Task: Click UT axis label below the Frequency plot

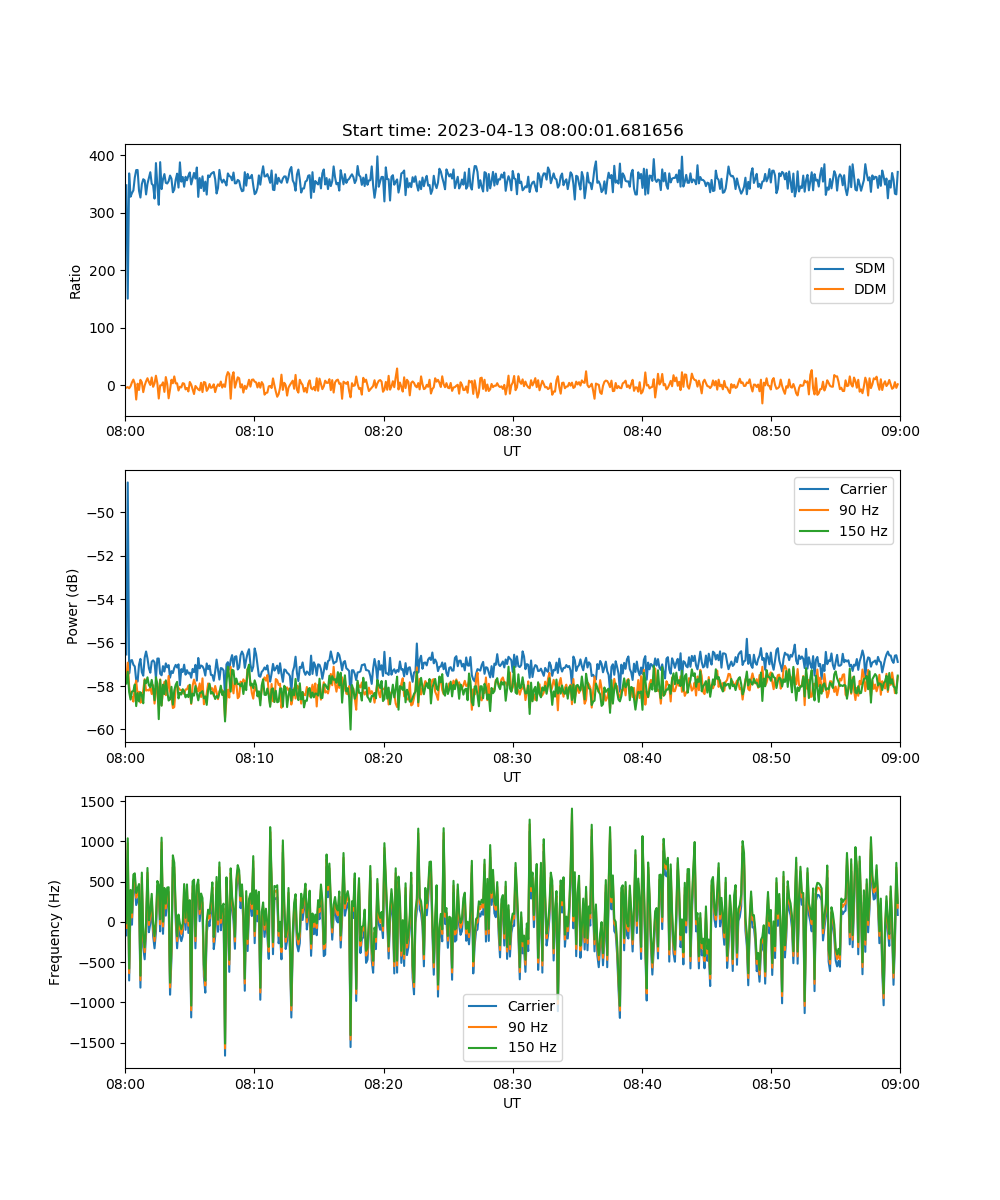Action: tap(512, 1103)
